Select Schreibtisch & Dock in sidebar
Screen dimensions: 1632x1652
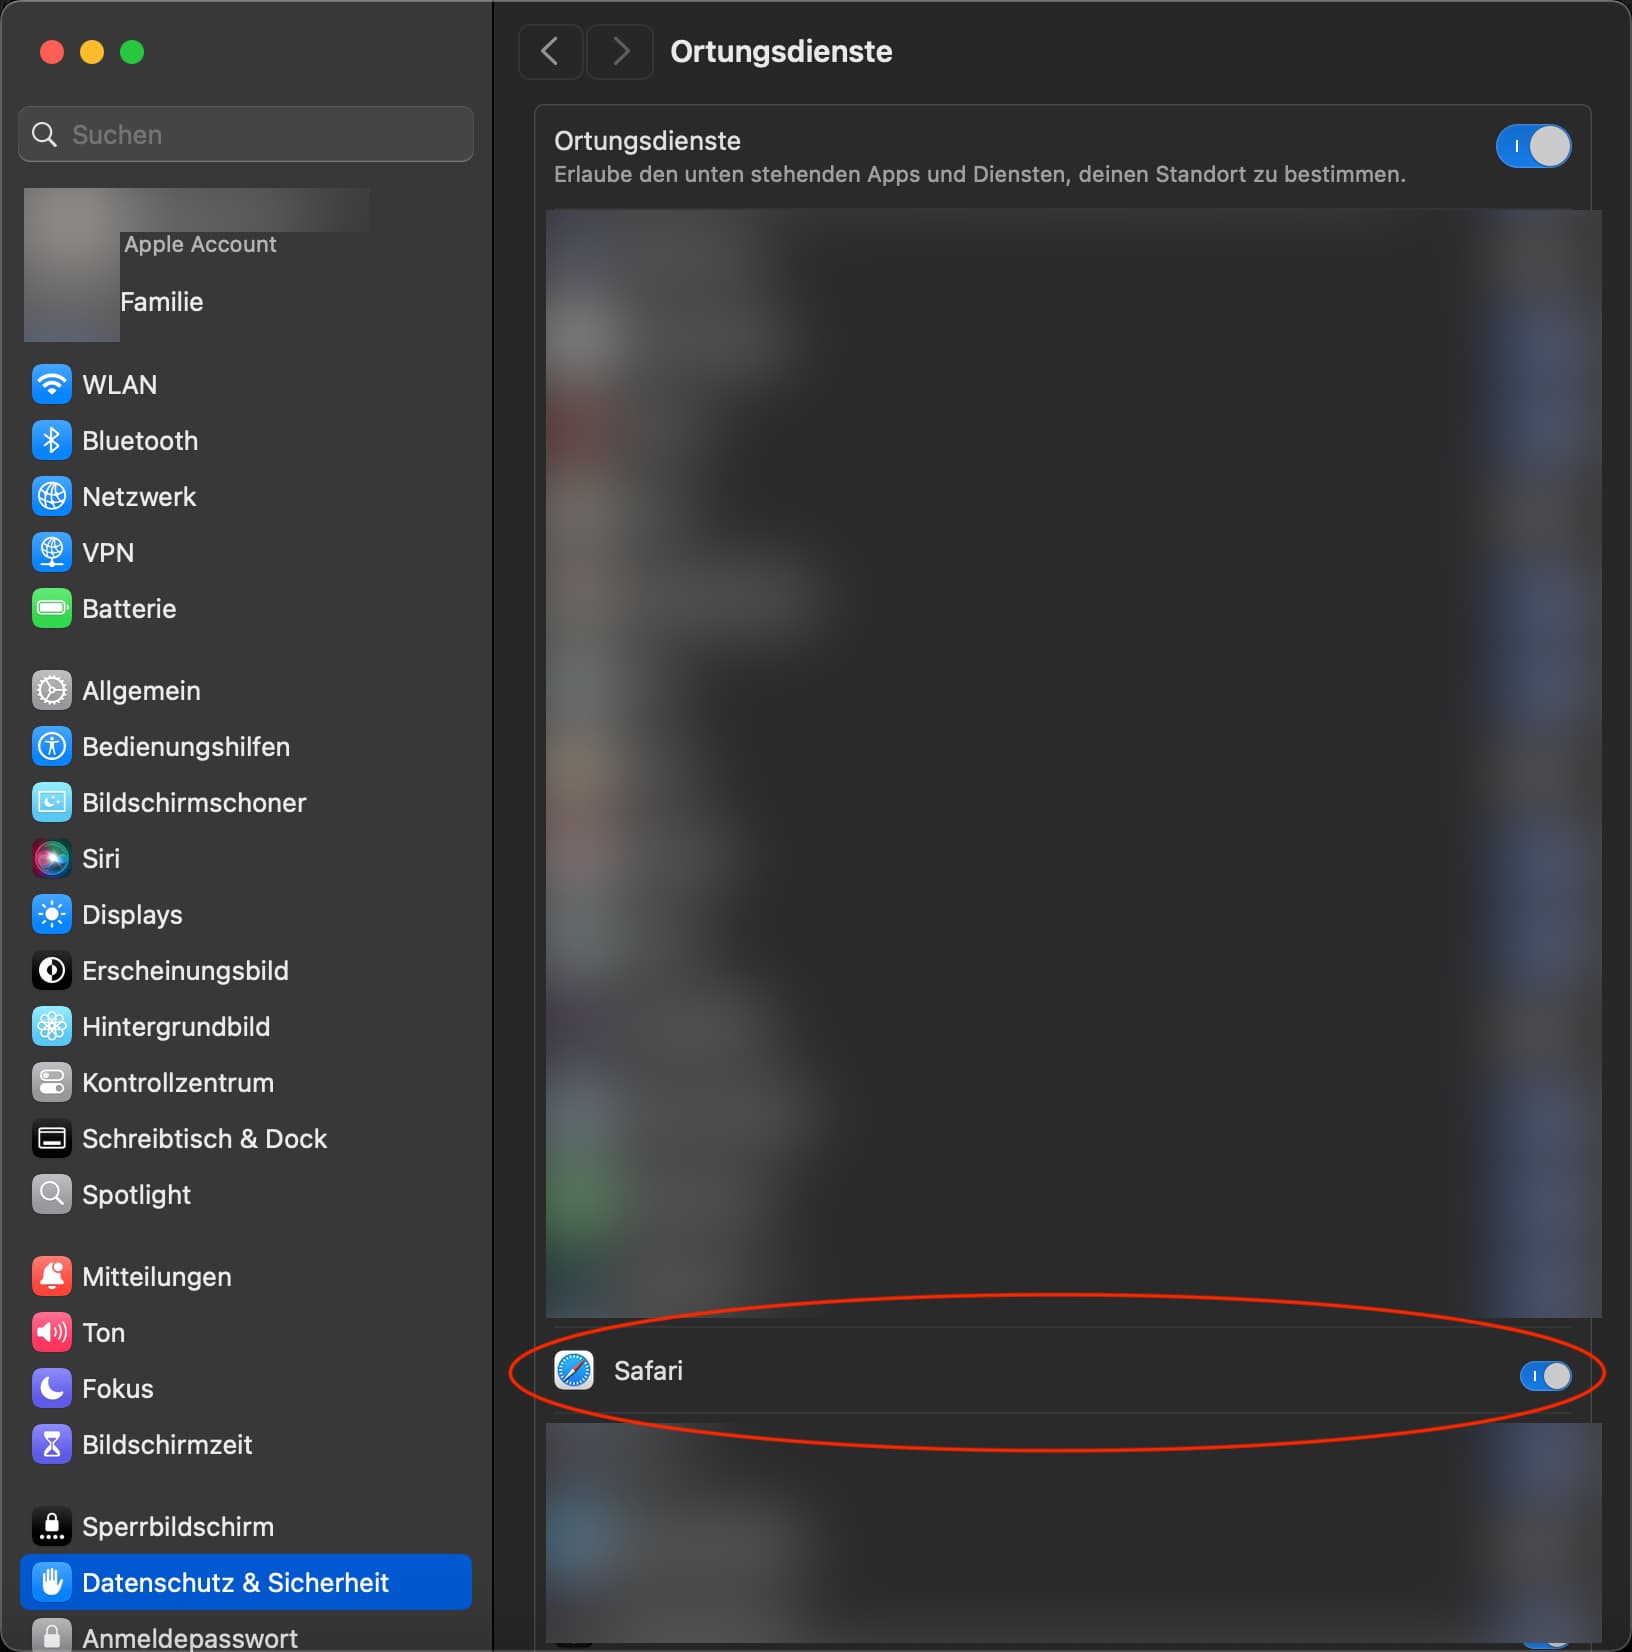[x=204, y=1138]
